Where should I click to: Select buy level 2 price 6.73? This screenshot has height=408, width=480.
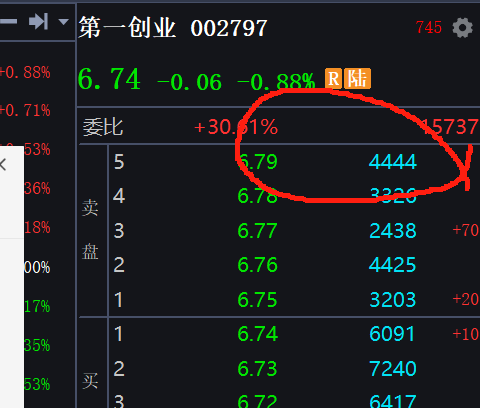click(x=257, y=369)
